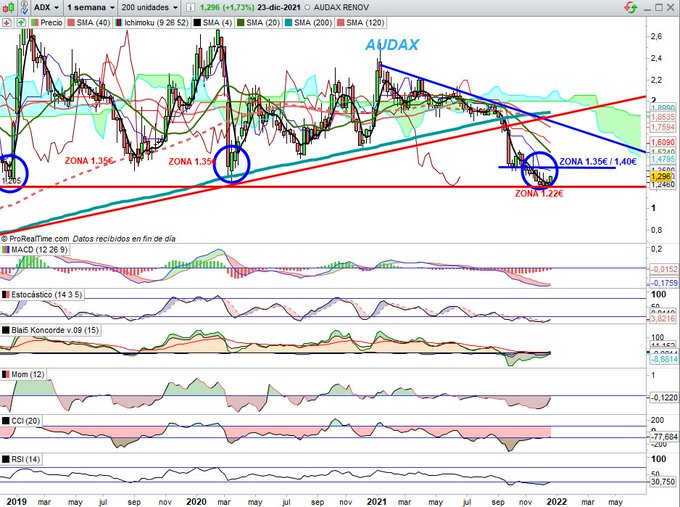This screenshot has width=680, height=507.
Task: Select the 'ZONA 1.22€' annotation
Action: click(x=539, y=194)
